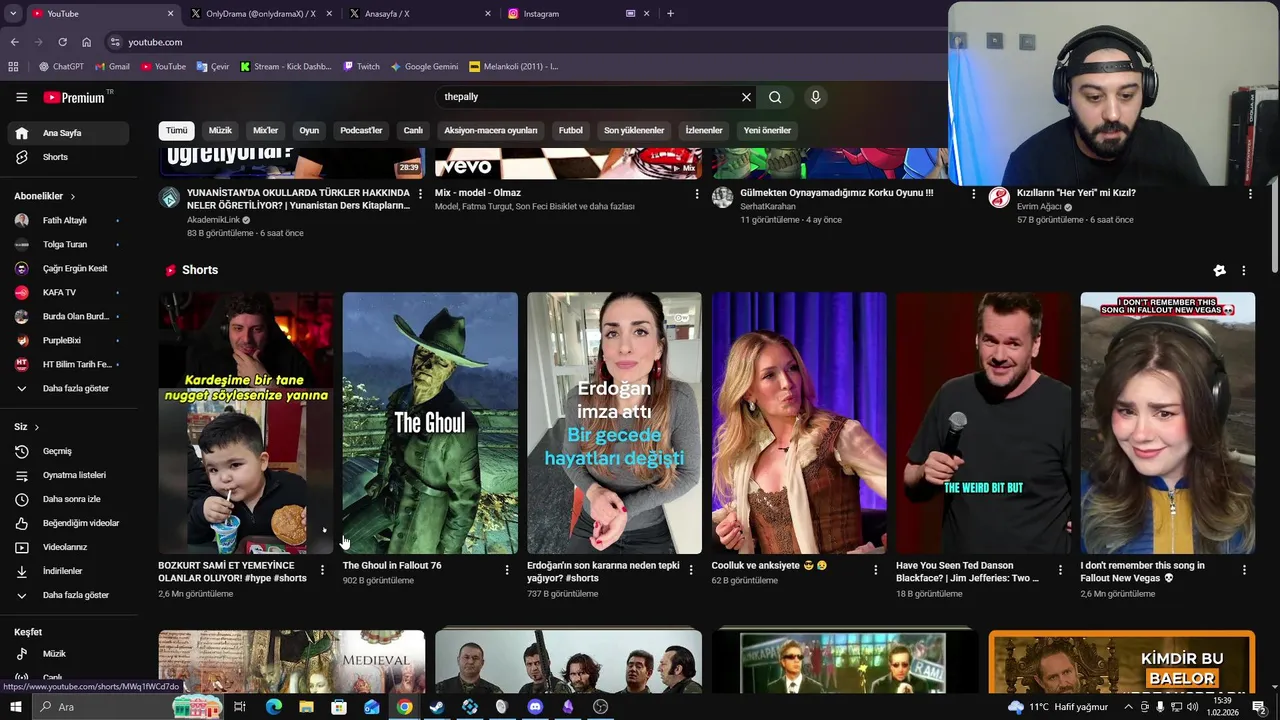The width and height of the screenshot is (1280, 720).
Task: Select the Canlı filter chip
Action: click(x=413, y=130)
